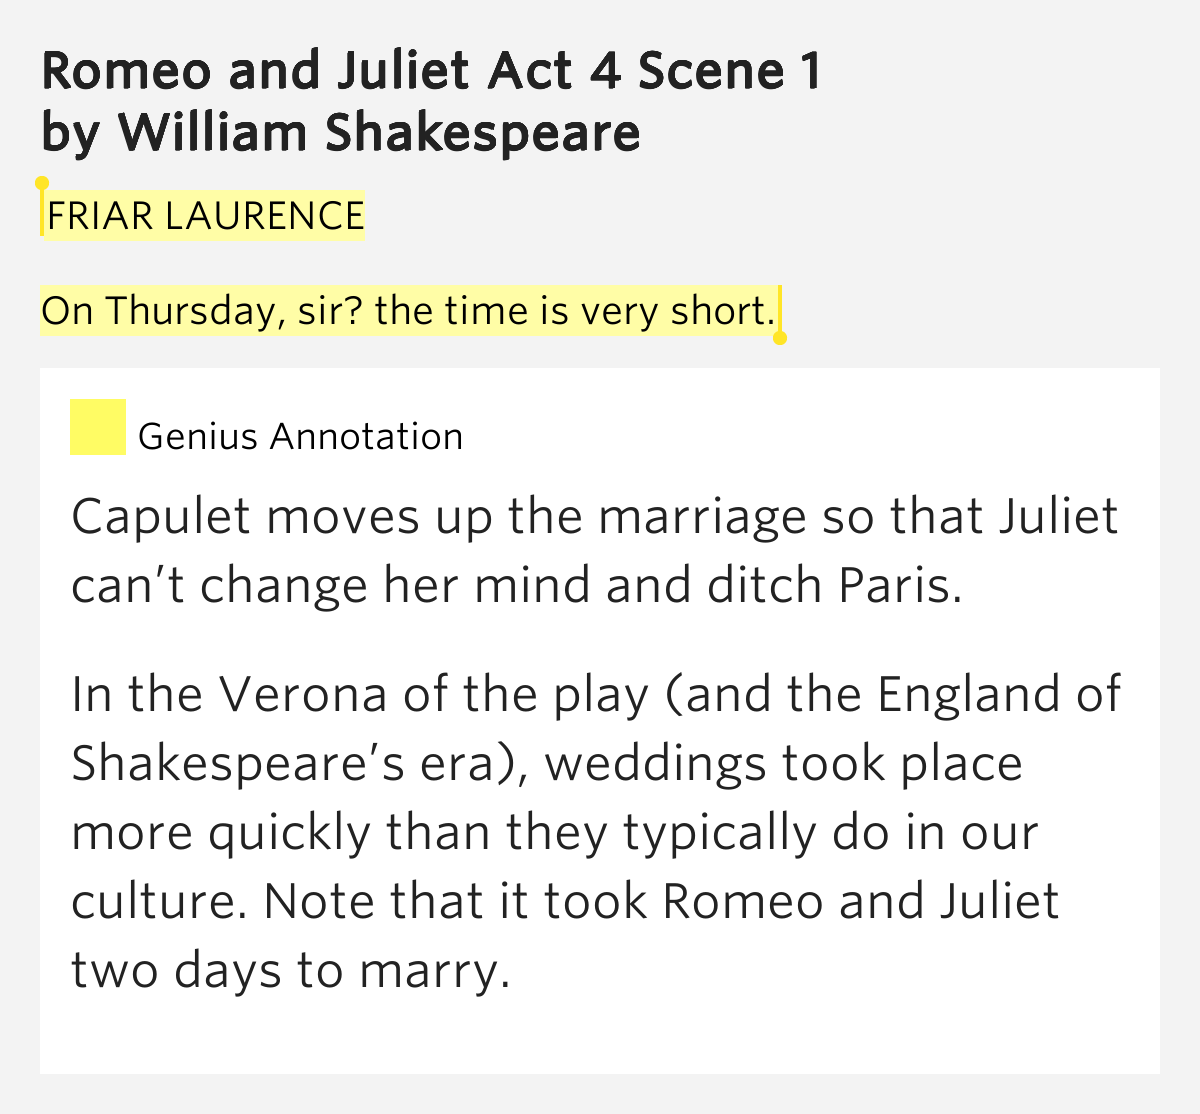Click the phrase 'two days to marry'

[x=290, y=971]
